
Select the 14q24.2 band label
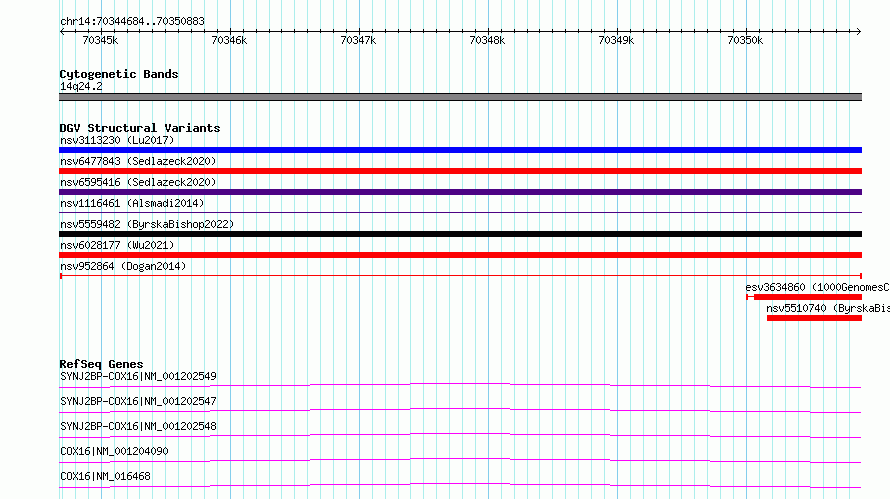point(81,86)
